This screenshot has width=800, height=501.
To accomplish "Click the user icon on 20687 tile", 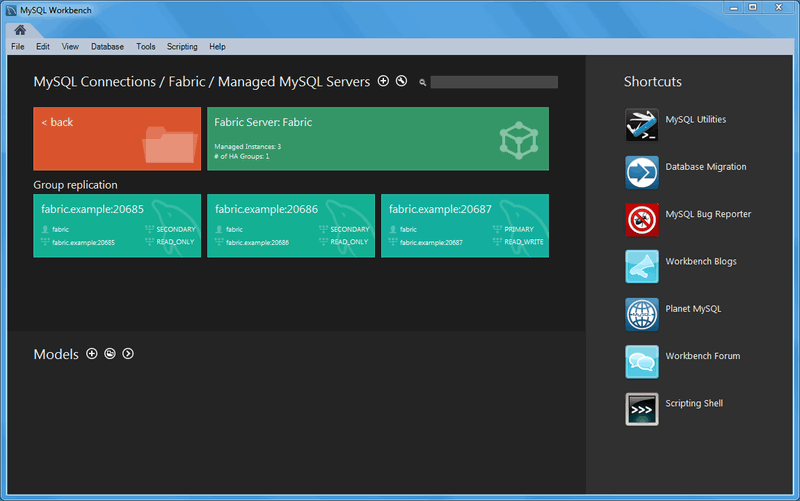I will point(393,229).
